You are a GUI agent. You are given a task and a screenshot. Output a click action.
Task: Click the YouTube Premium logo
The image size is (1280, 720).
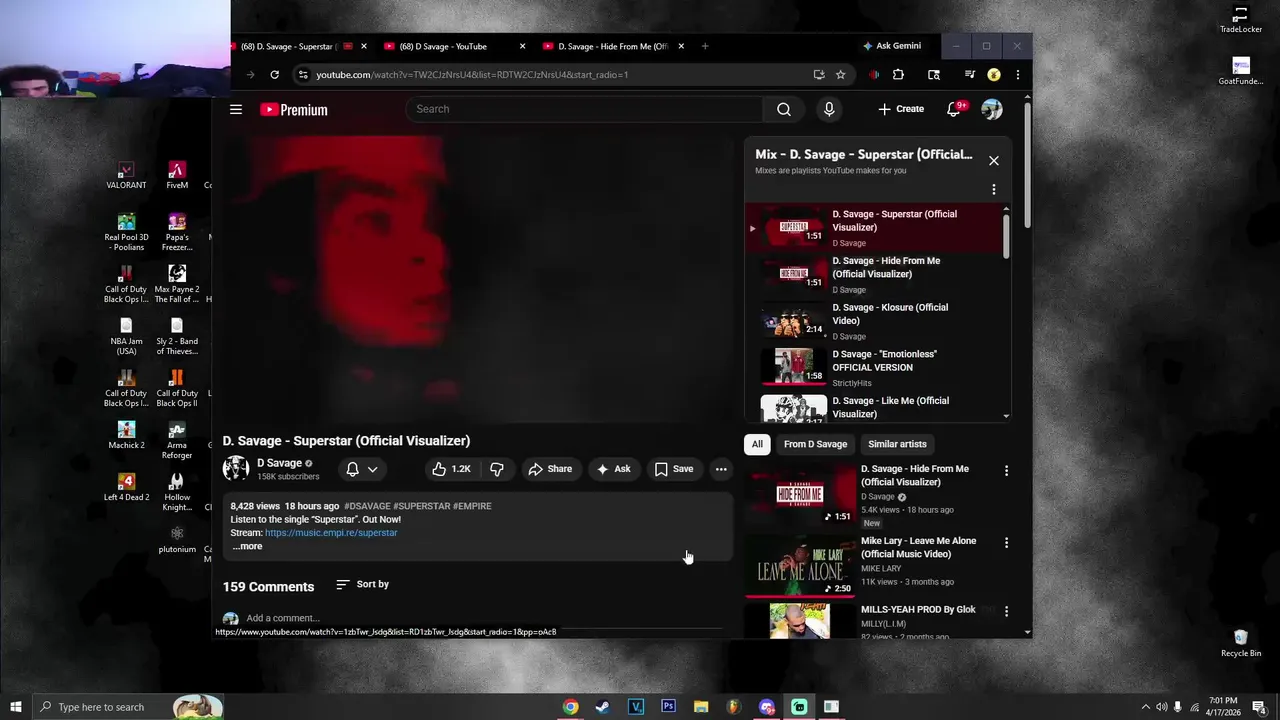[x=294, y=110]
